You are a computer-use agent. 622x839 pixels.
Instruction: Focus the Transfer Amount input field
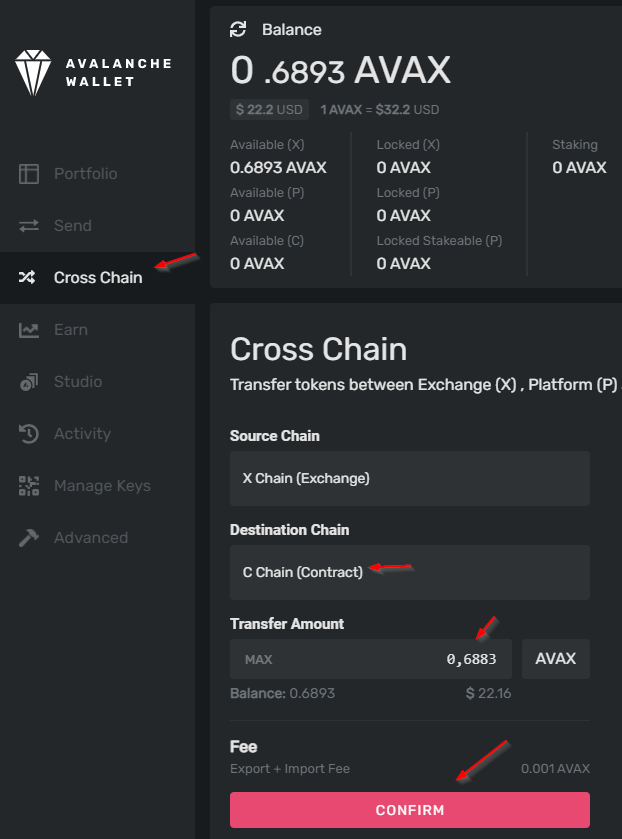[x=400, y=660]
